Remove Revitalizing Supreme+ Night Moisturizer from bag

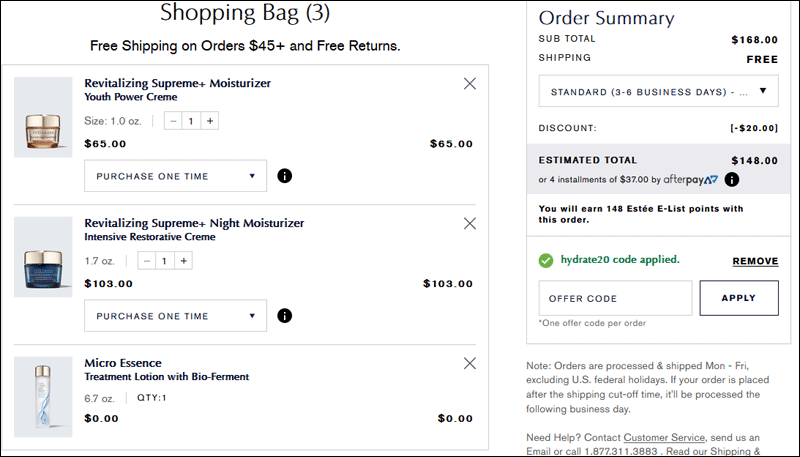point(469,223)
